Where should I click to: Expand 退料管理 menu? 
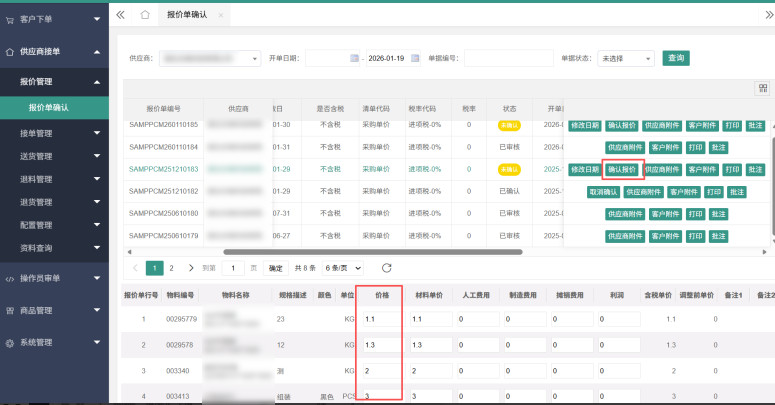[54, 179]
